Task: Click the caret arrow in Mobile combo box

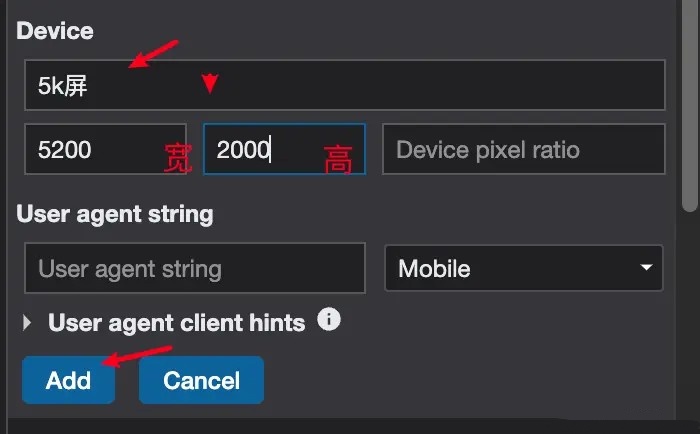Action: pyautogui.click(x=646, y=267)
